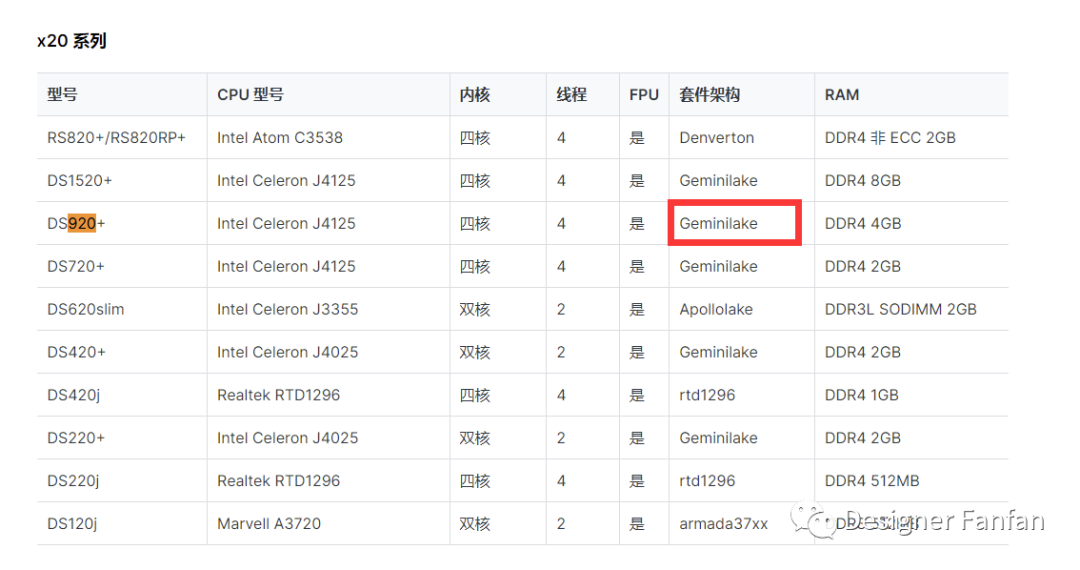This screenshot has height=570, width=1080.
Task: Click the DS620slim model cell
Action: pyautogui.click(x=86, y=309)
